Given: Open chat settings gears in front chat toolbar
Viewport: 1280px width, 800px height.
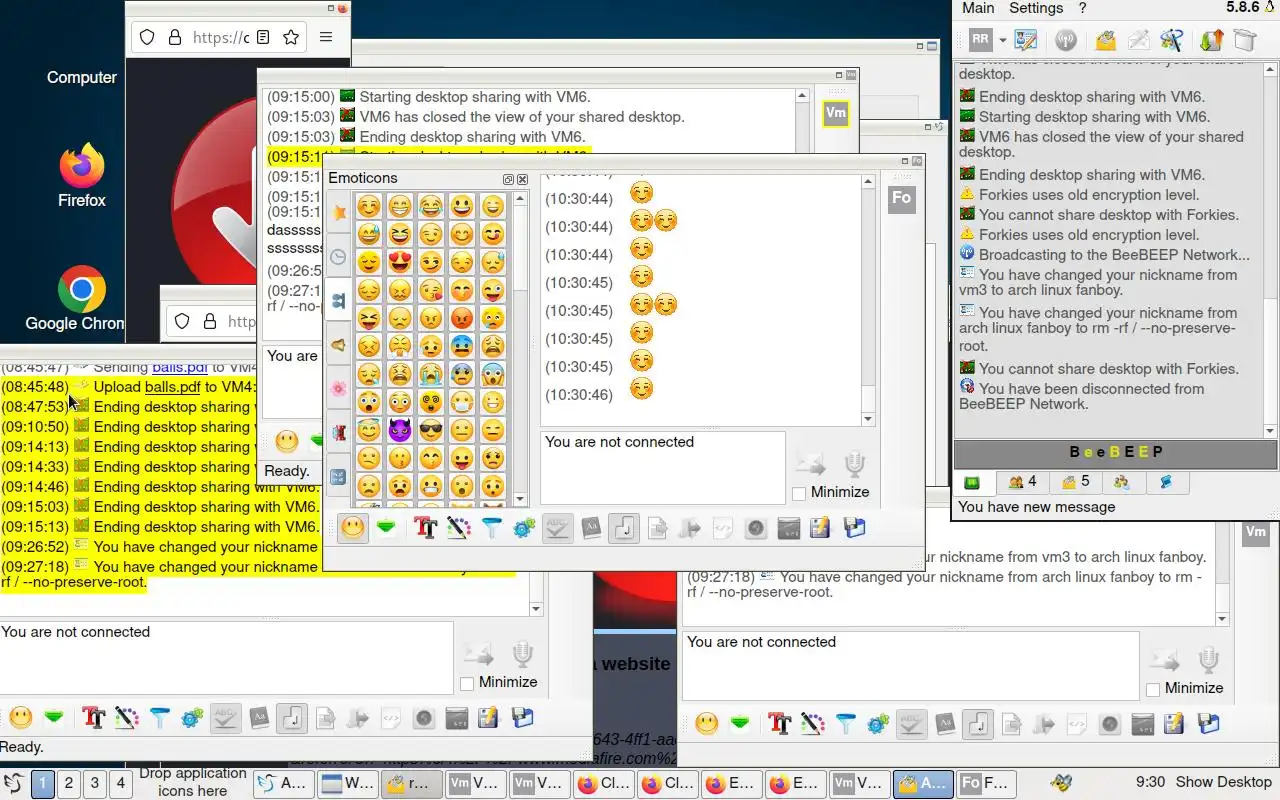Looking at the screenshot, I should 524,528.
